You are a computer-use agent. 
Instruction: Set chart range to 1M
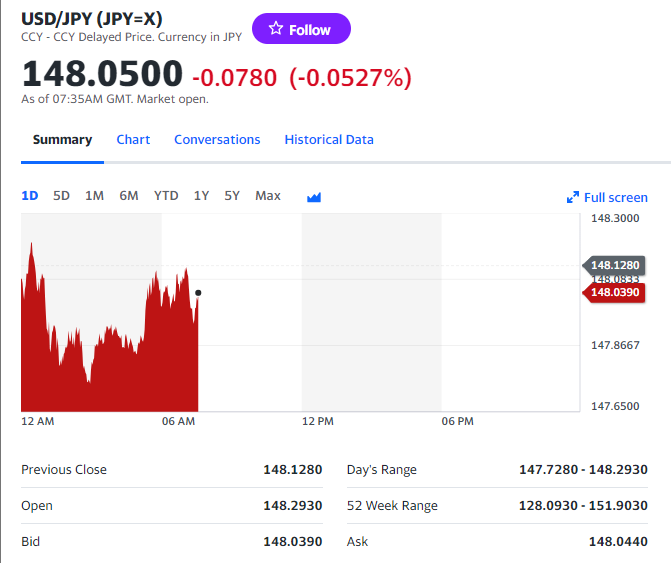point(94,196)
